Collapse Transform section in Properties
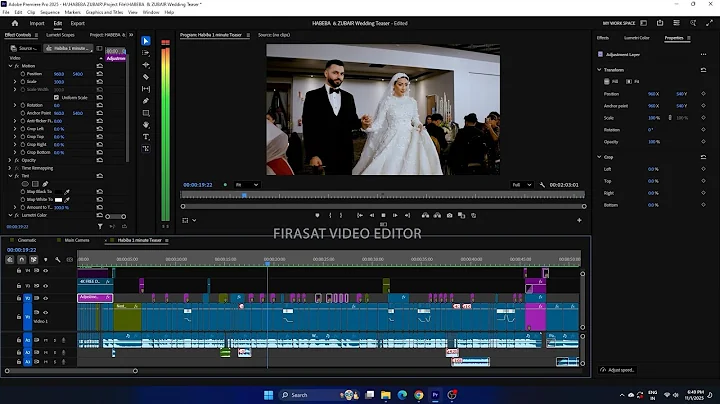720x404 pixels. click(599, 70)
